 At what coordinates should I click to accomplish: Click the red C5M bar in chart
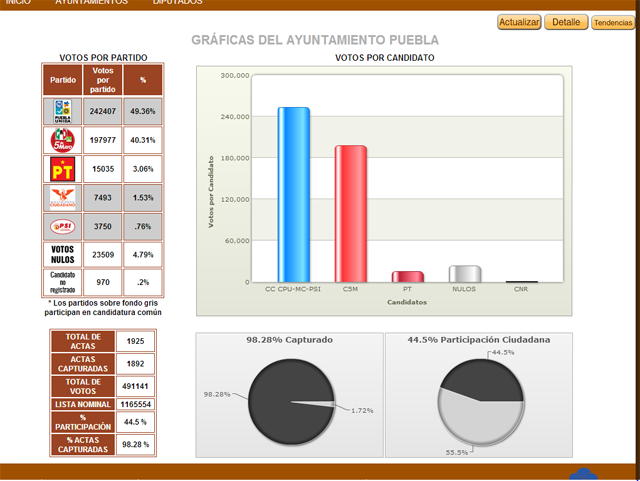[x=350, y=214]
